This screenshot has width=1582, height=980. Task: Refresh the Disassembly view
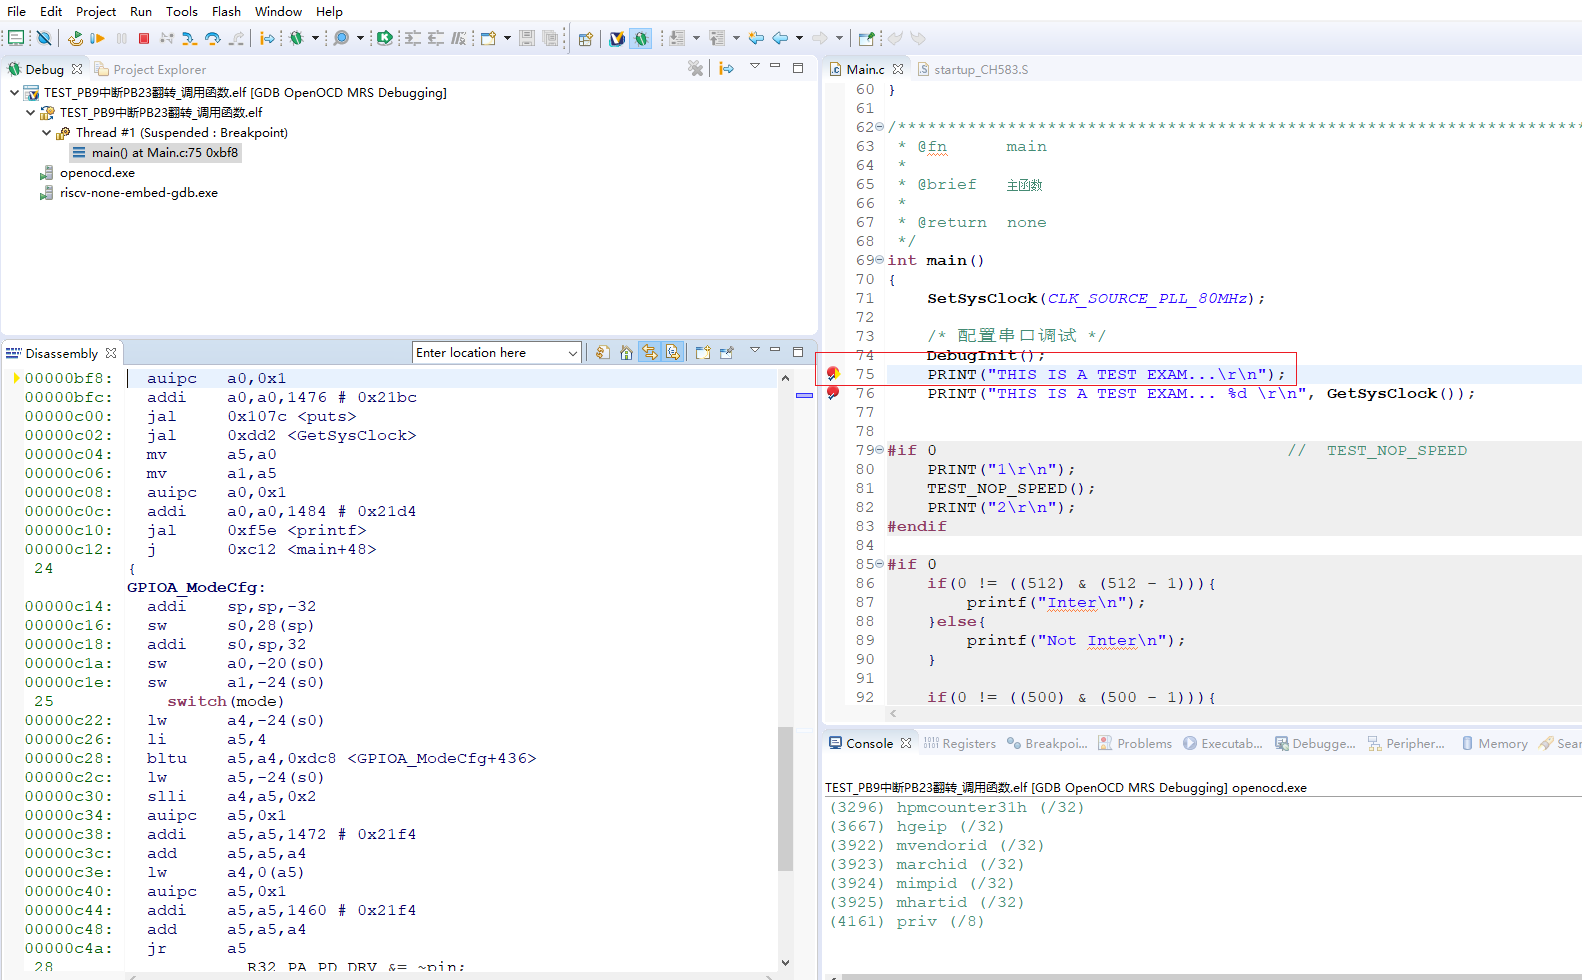pyautogui.click(x=603, y=352)
